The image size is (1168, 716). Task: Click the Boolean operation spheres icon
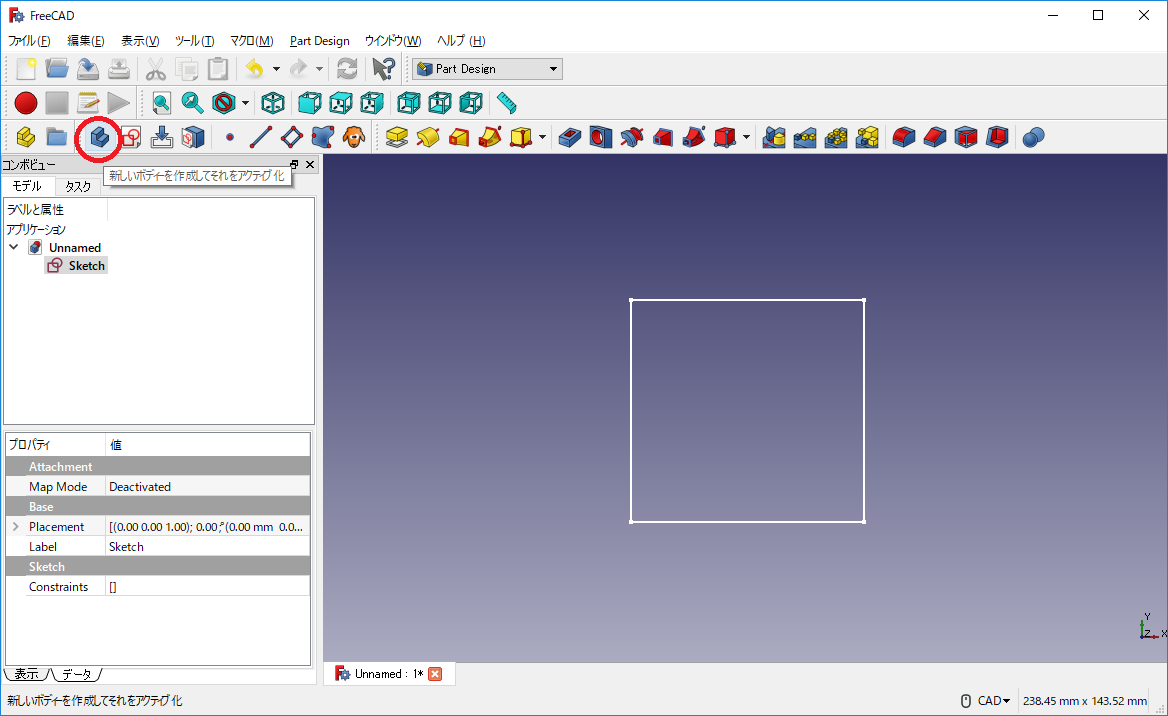point(1033,137)
